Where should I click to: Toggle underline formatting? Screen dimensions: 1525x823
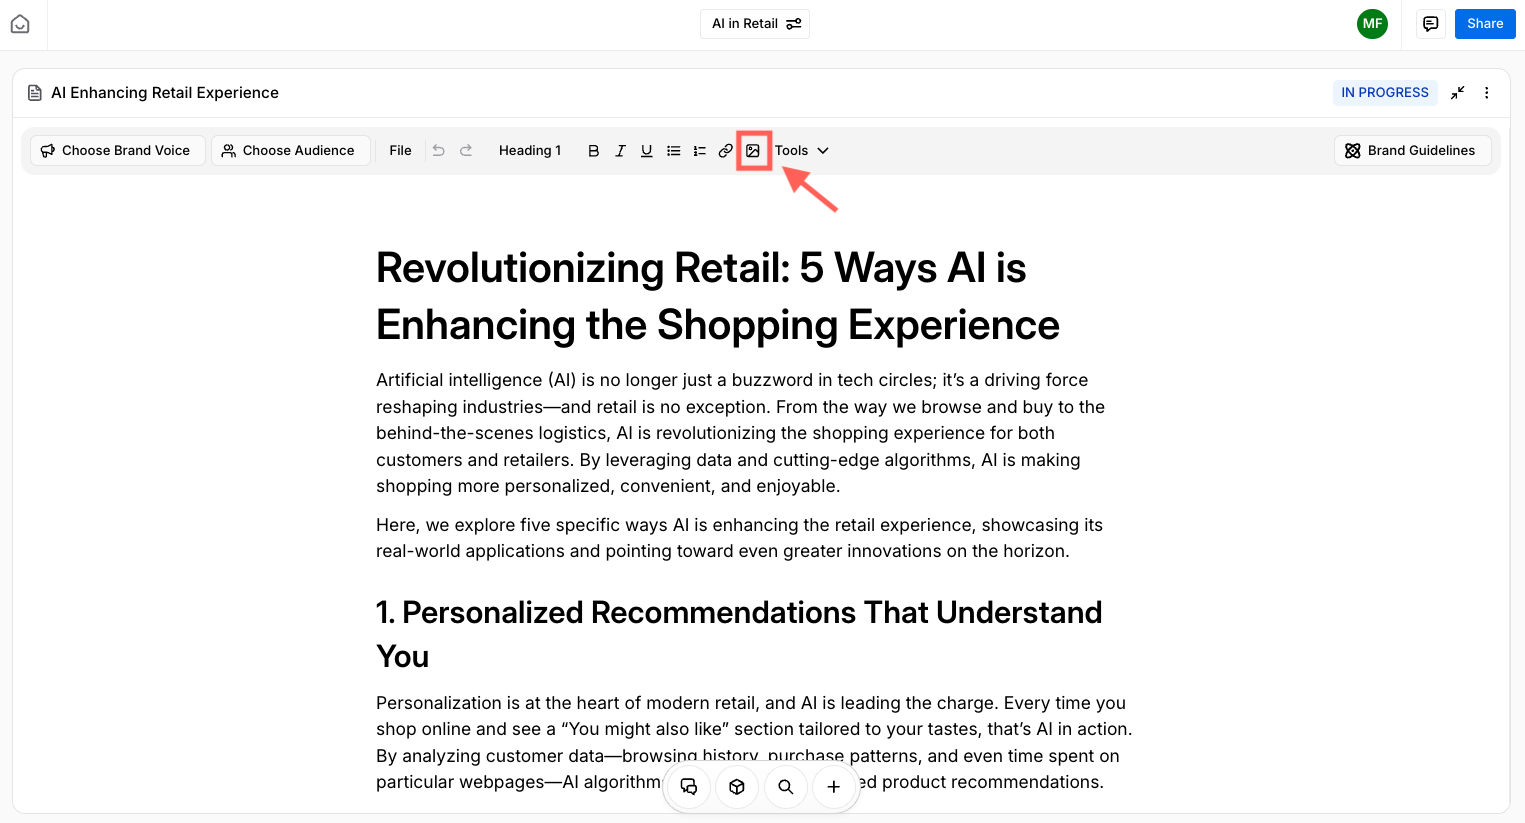(x=646, y=150)
